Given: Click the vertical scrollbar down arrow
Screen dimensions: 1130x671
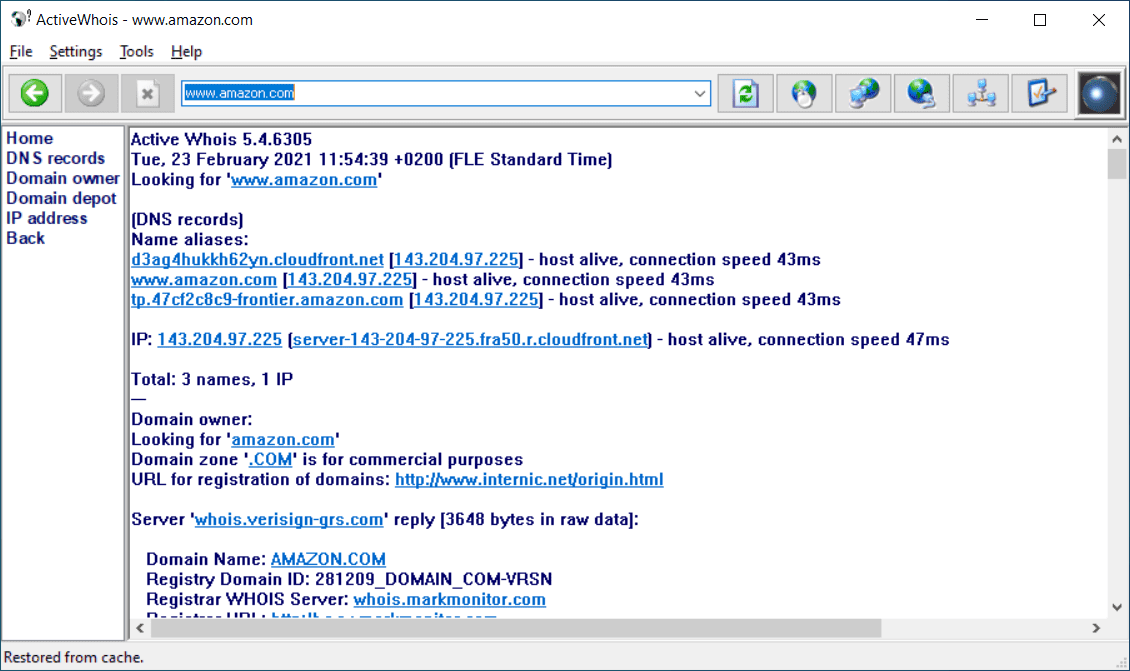Looking at the screenshot, I should pos(1117,608).
